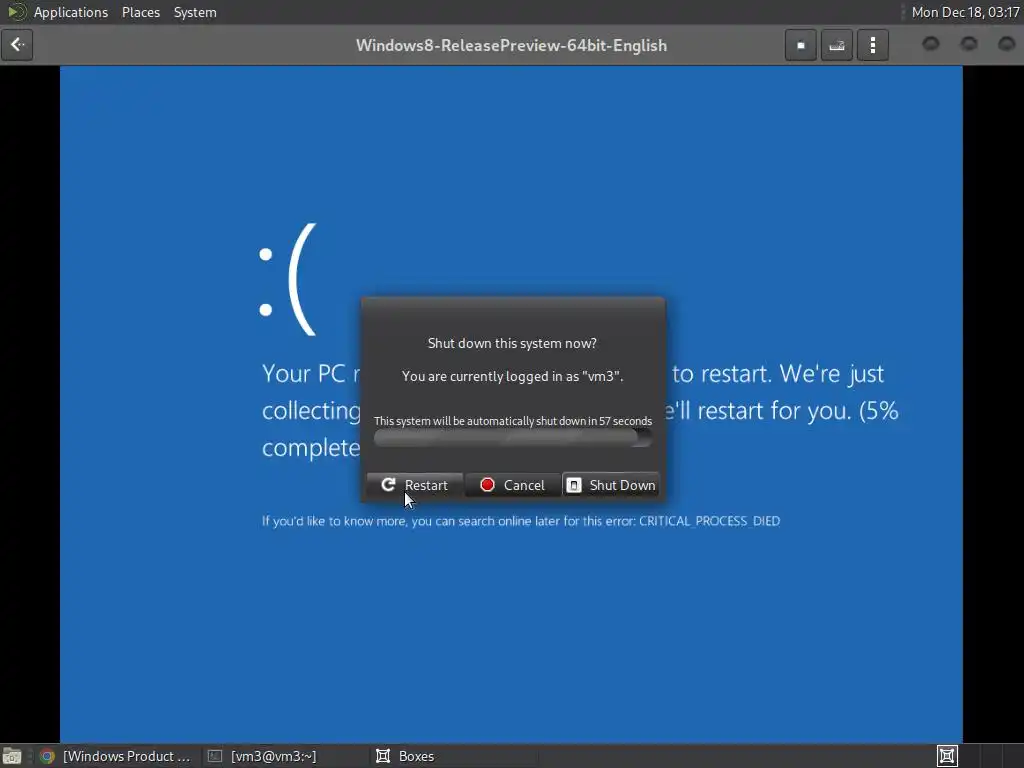Cancel the shutdown dialog
This screenshot has width=1024, height=768.
pyautogui.click(x=513, y=485)
